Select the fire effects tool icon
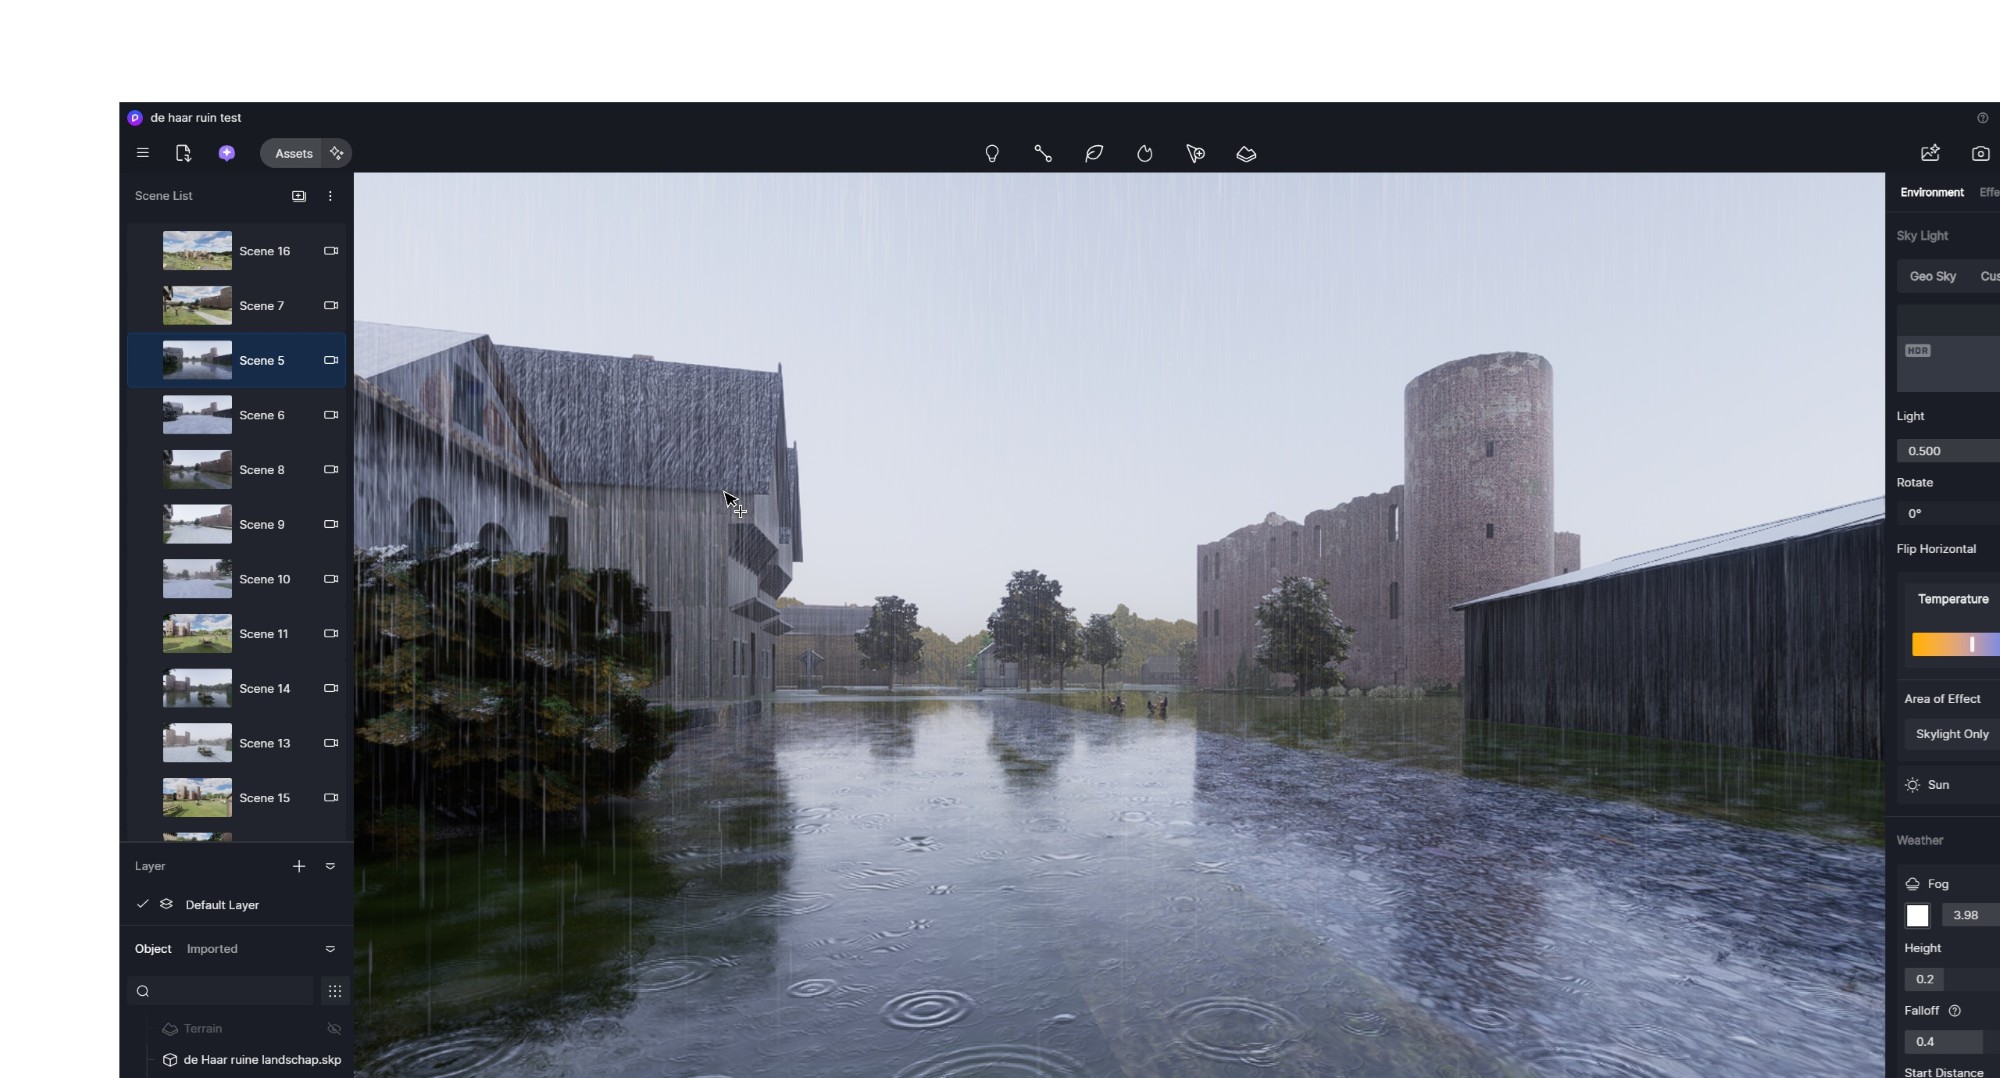The image size is (2000, 1078). point(1145,154)
